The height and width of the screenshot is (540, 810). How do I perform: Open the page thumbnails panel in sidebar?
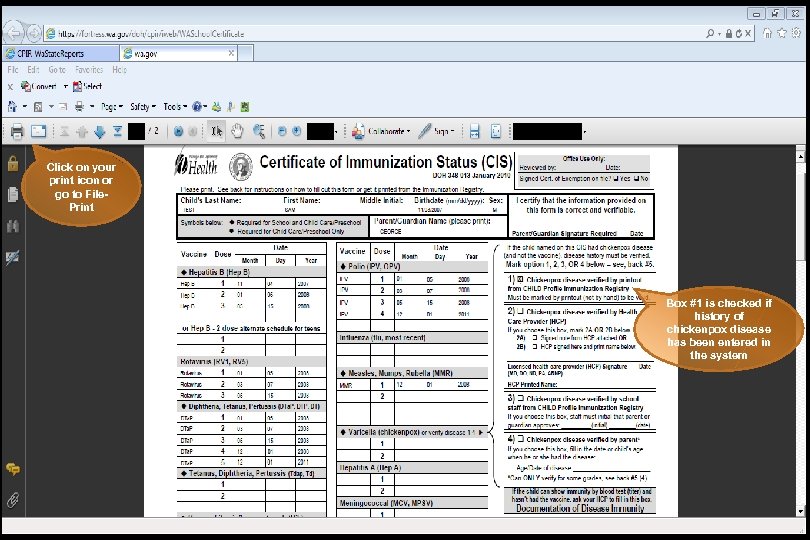13,194
